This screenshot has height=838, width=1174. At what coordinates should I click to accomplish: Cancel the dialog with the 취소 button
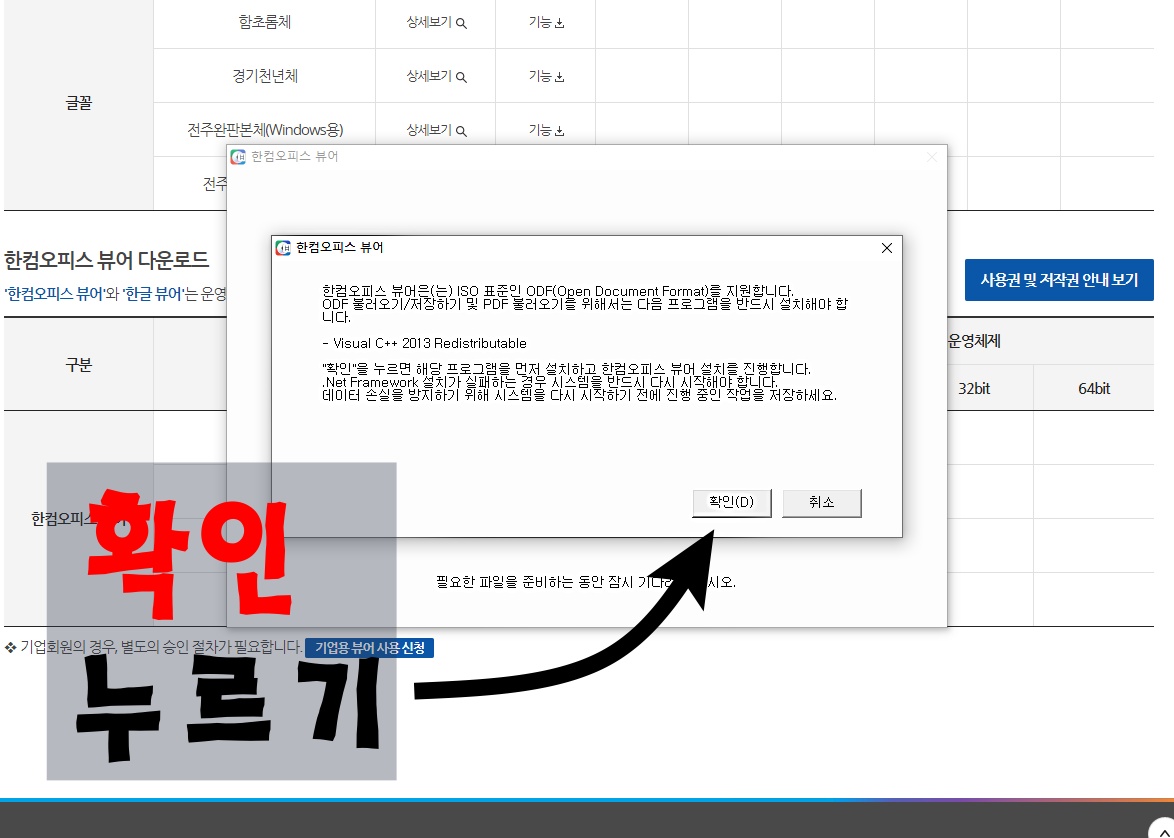pyautogui.click(x=821, y=503)
